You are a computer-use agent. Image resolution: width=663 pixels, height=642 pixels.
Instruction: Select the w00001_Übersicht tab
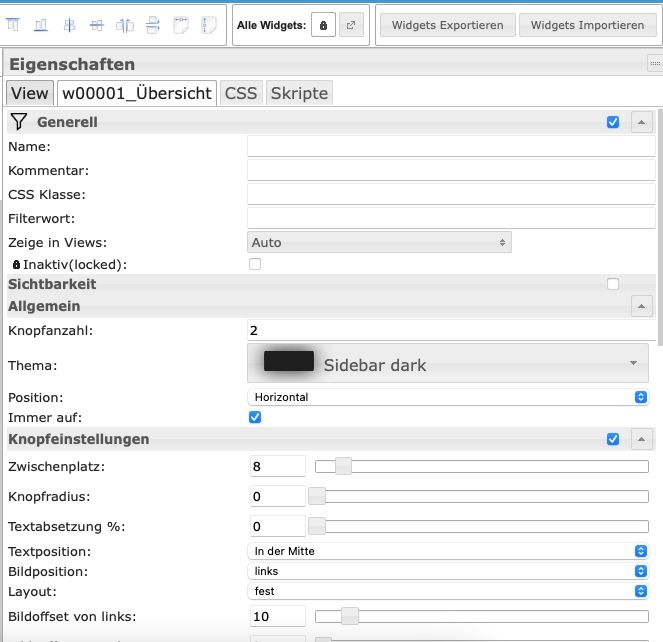(137, 93)
